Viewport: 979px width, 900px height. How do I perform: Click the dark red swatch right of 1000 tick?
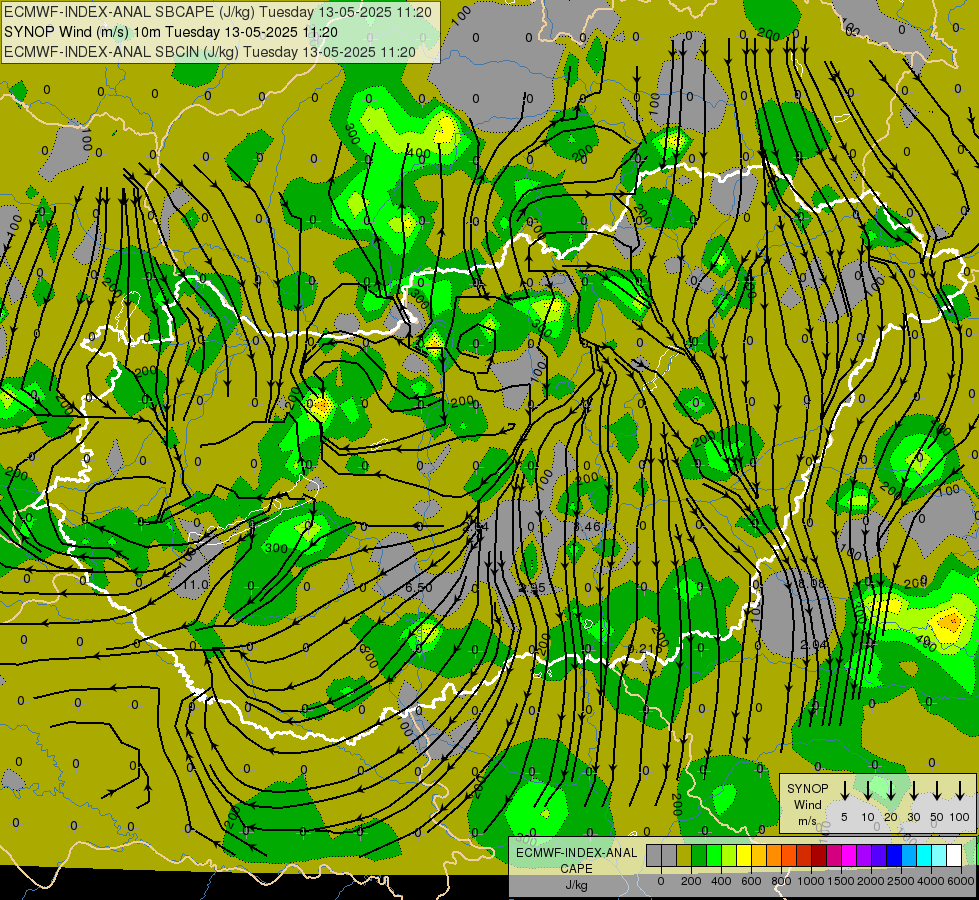coord(819,855)
